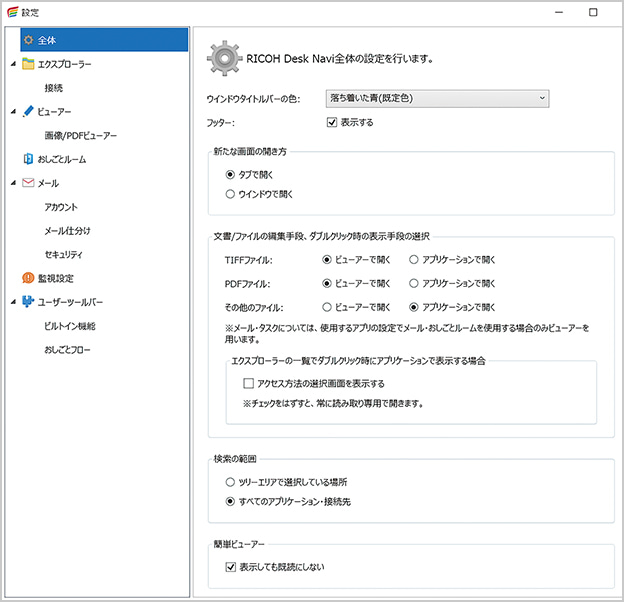Uncheck the フッター 表示する checkbox
Image resolution: width=624 pixels, height=602 pixels.
[332, 123]
